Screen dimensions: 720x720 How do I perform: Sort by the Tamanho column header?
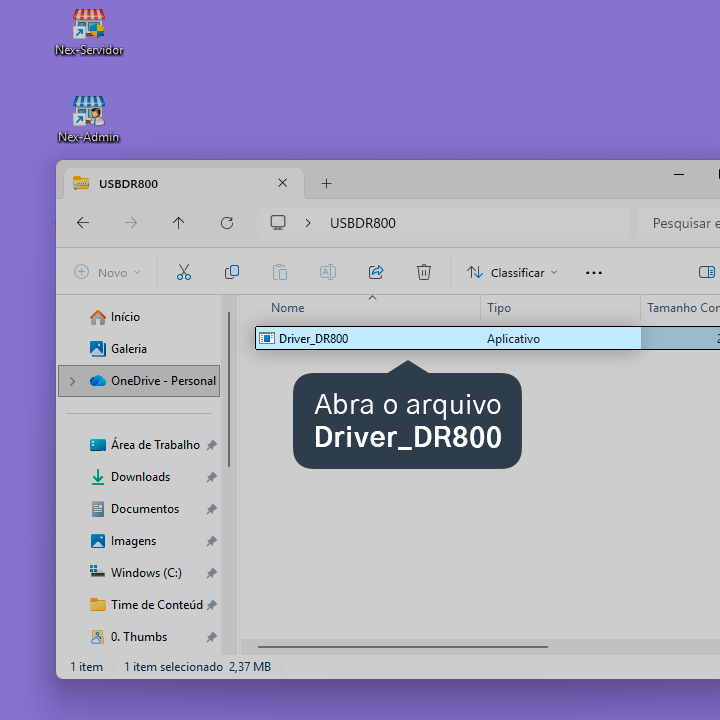pos(683,308)
